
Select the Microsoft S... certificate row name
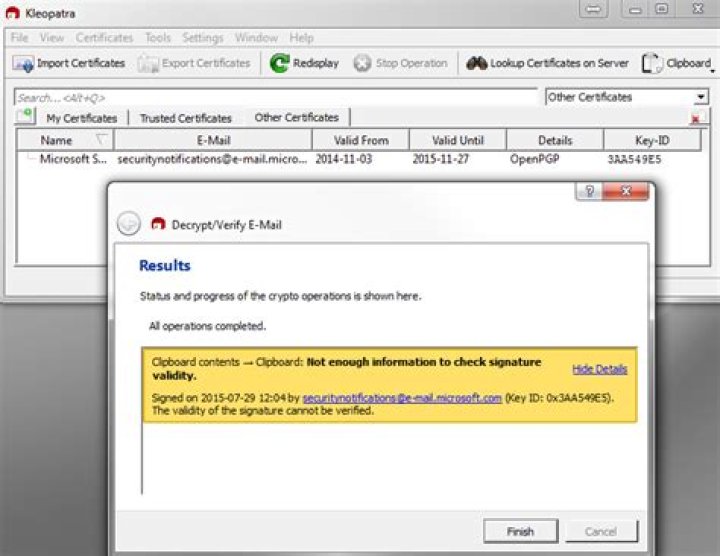tap(73, 159)
